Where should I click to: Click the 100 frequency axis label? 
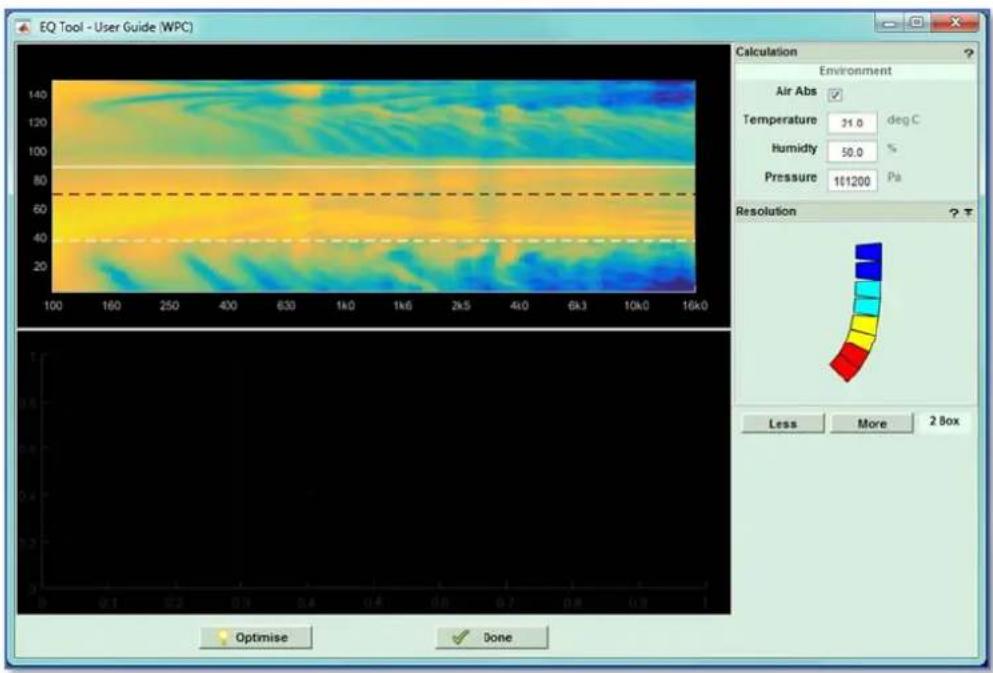click(x=53, y=306)
